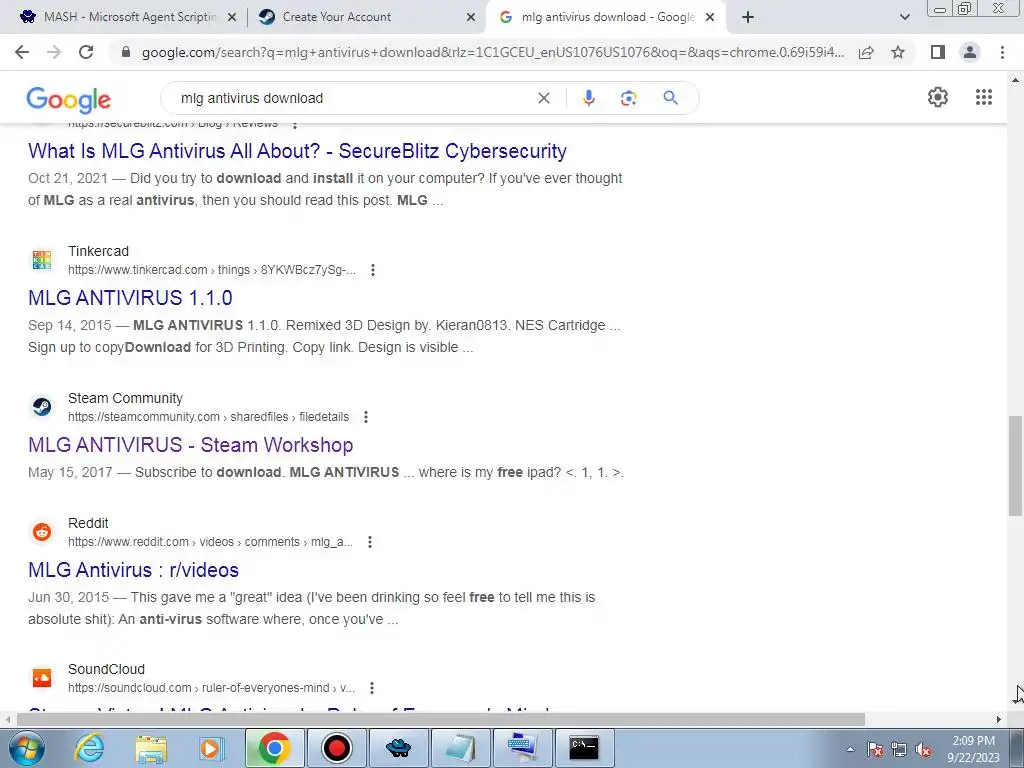Open SecureBlitz MLG Antivirus article link
This screenshot has width=1024, height=768.
pyautogui.click(x=297, y=151)
